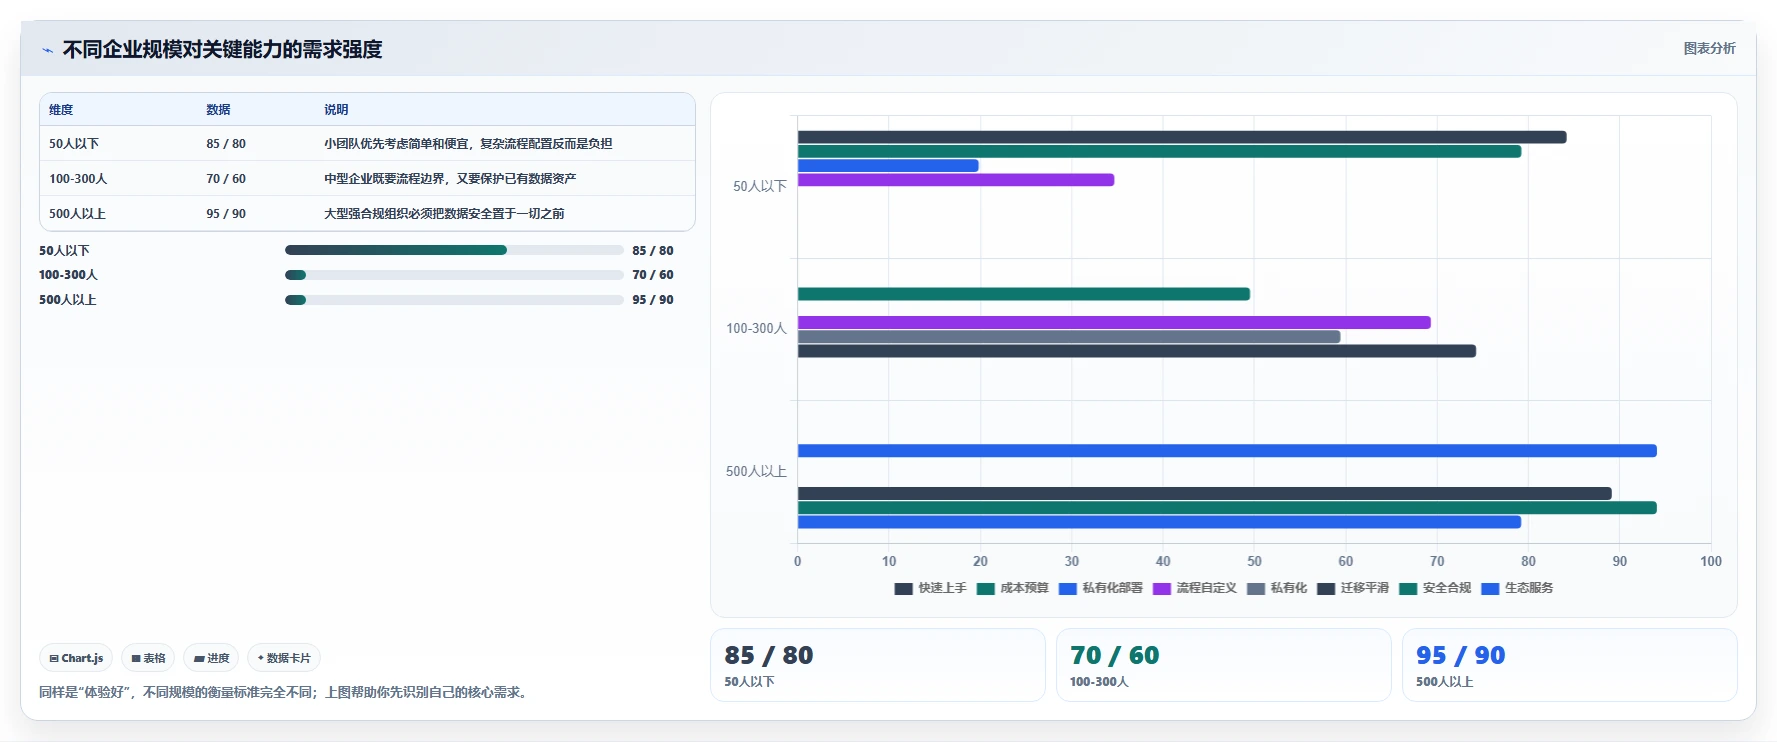
Task: Click the Chart.js tag chip
Action: click(x=76, y=658)
